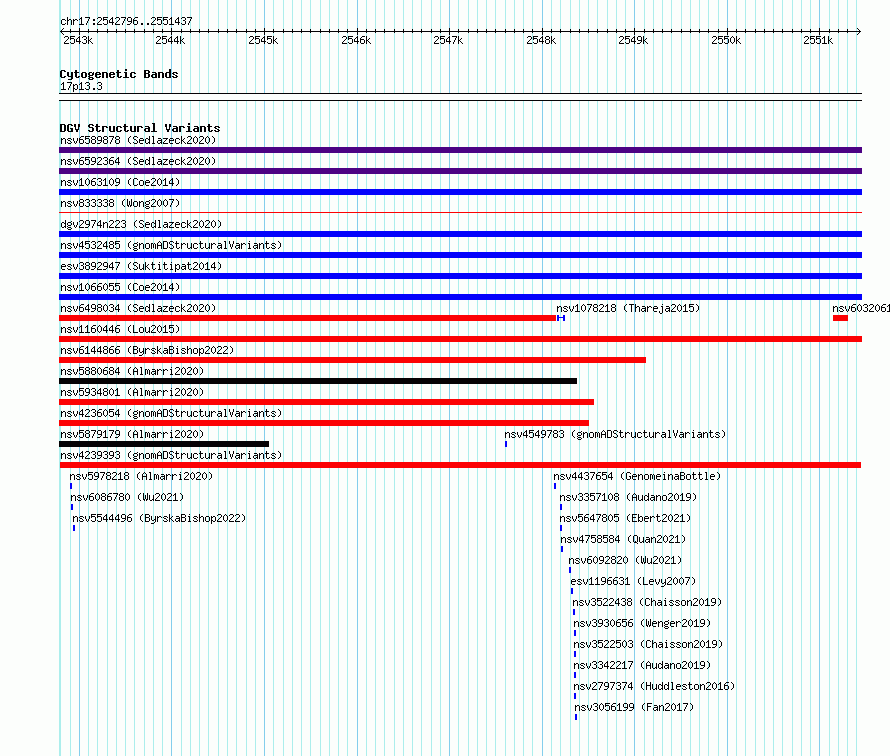Click the 2544k ruler mark

[170, 40]
